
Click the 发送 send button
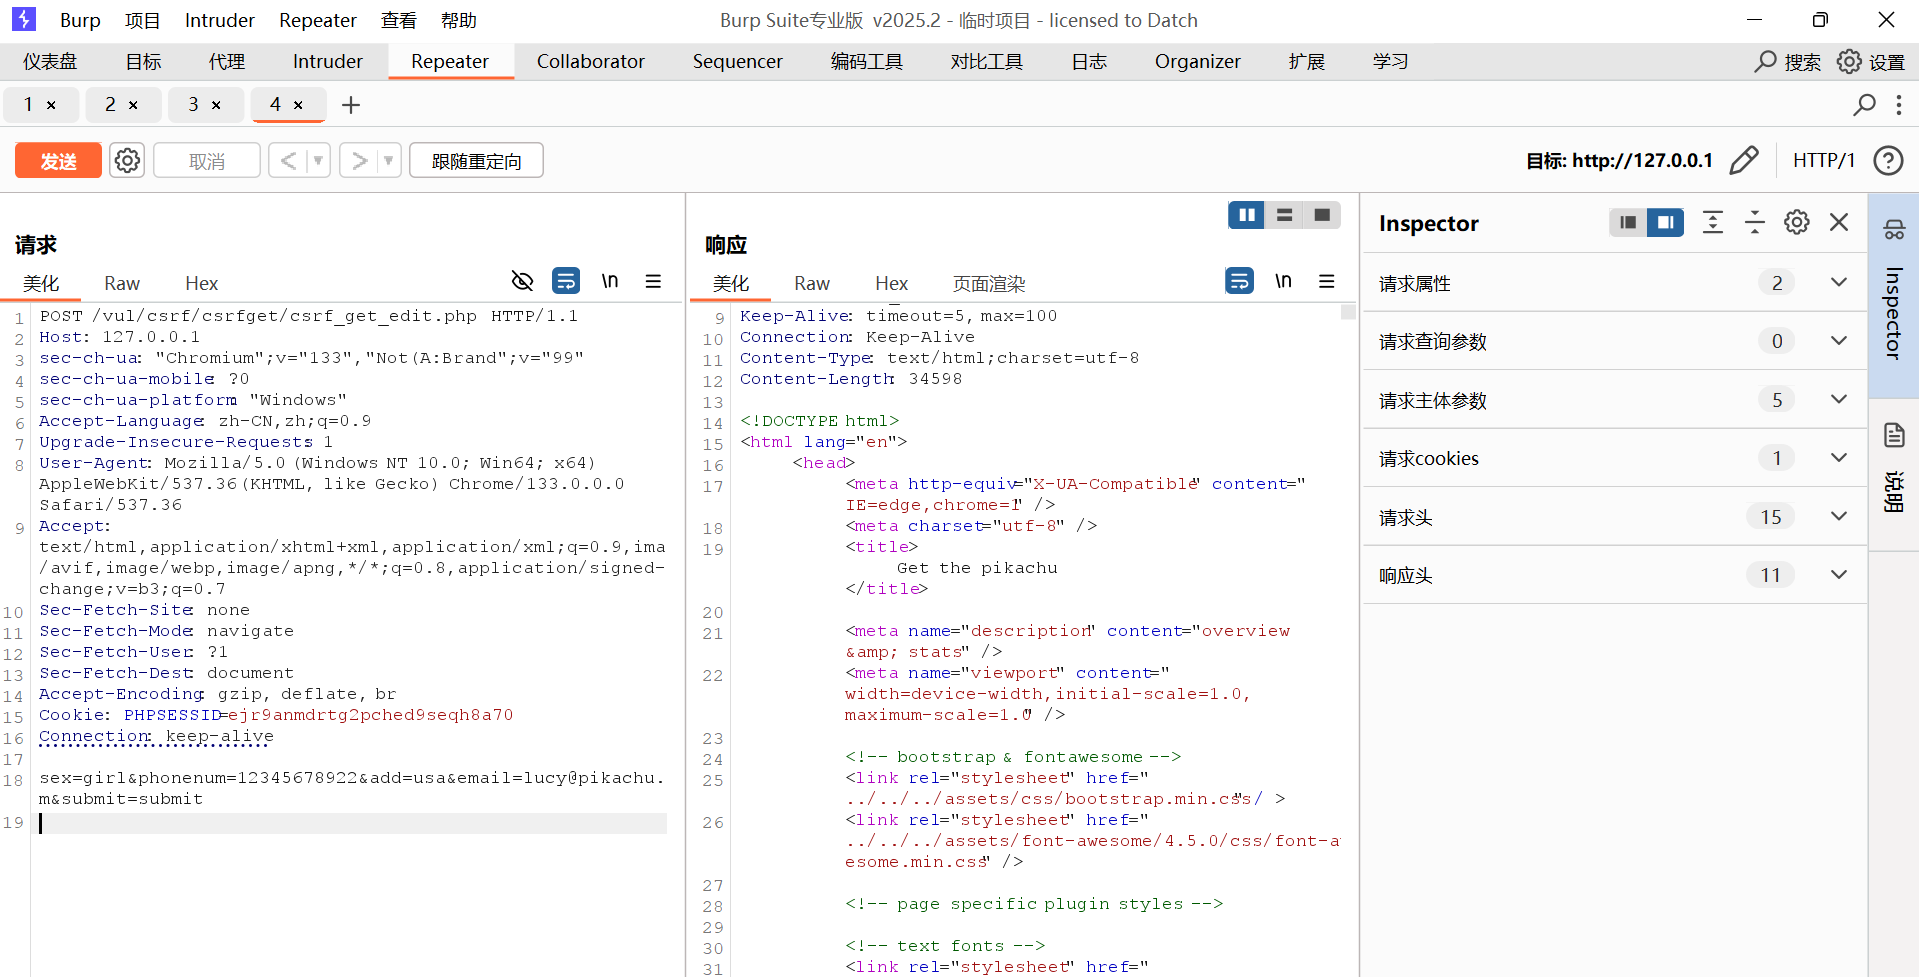pos(58,161)
